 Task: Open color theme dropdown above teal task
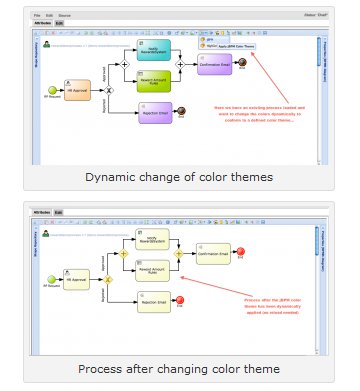pyautogui.click(x=204, y=33)
